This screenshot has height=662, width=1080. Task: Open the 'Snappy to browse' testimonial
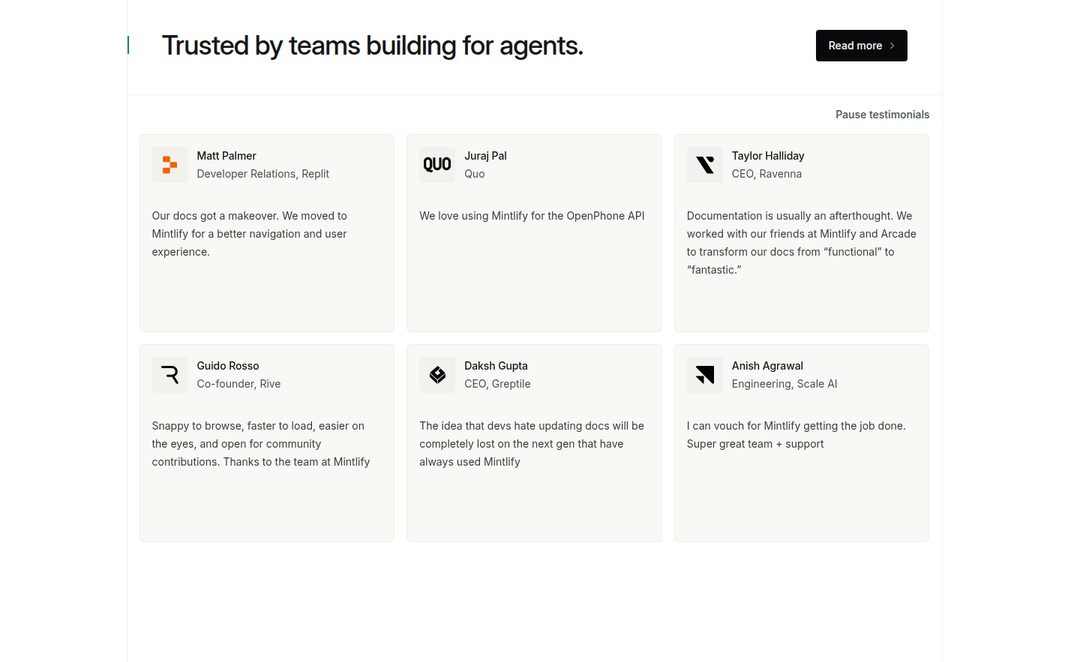(x=260, y=444)
